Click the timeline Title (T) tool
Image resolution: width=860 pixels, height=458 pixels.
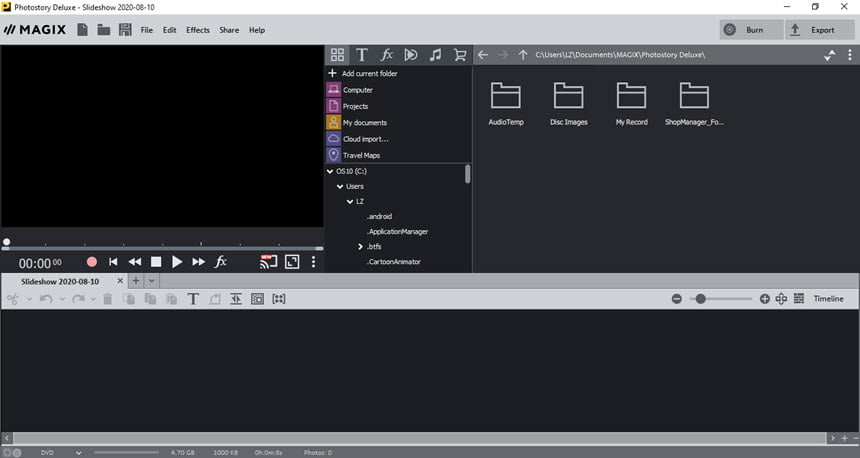click(193, 298)
